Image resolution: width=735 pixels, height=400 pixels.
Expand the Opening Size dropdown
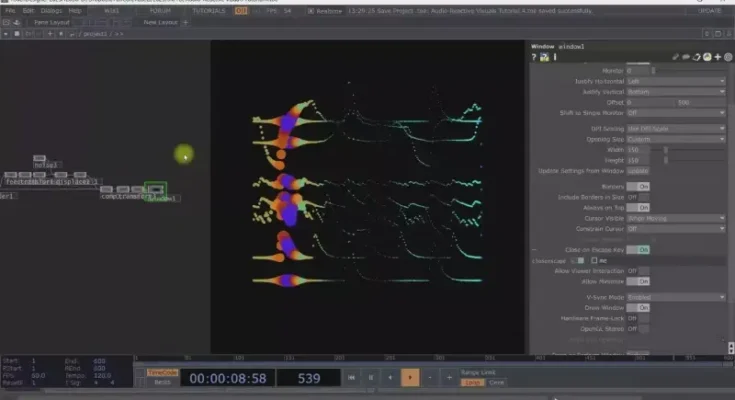click(675, 139)
